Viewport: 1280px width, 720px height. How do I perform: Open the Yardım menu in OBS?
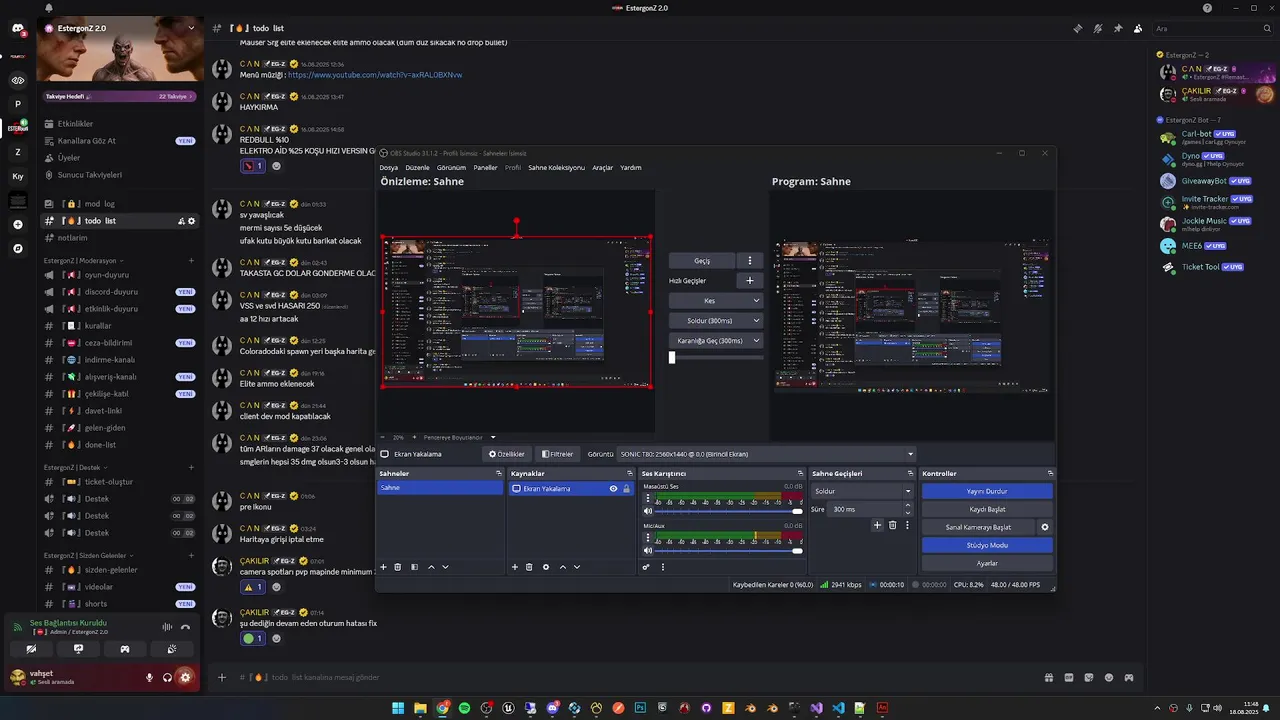tap(631, 168)
